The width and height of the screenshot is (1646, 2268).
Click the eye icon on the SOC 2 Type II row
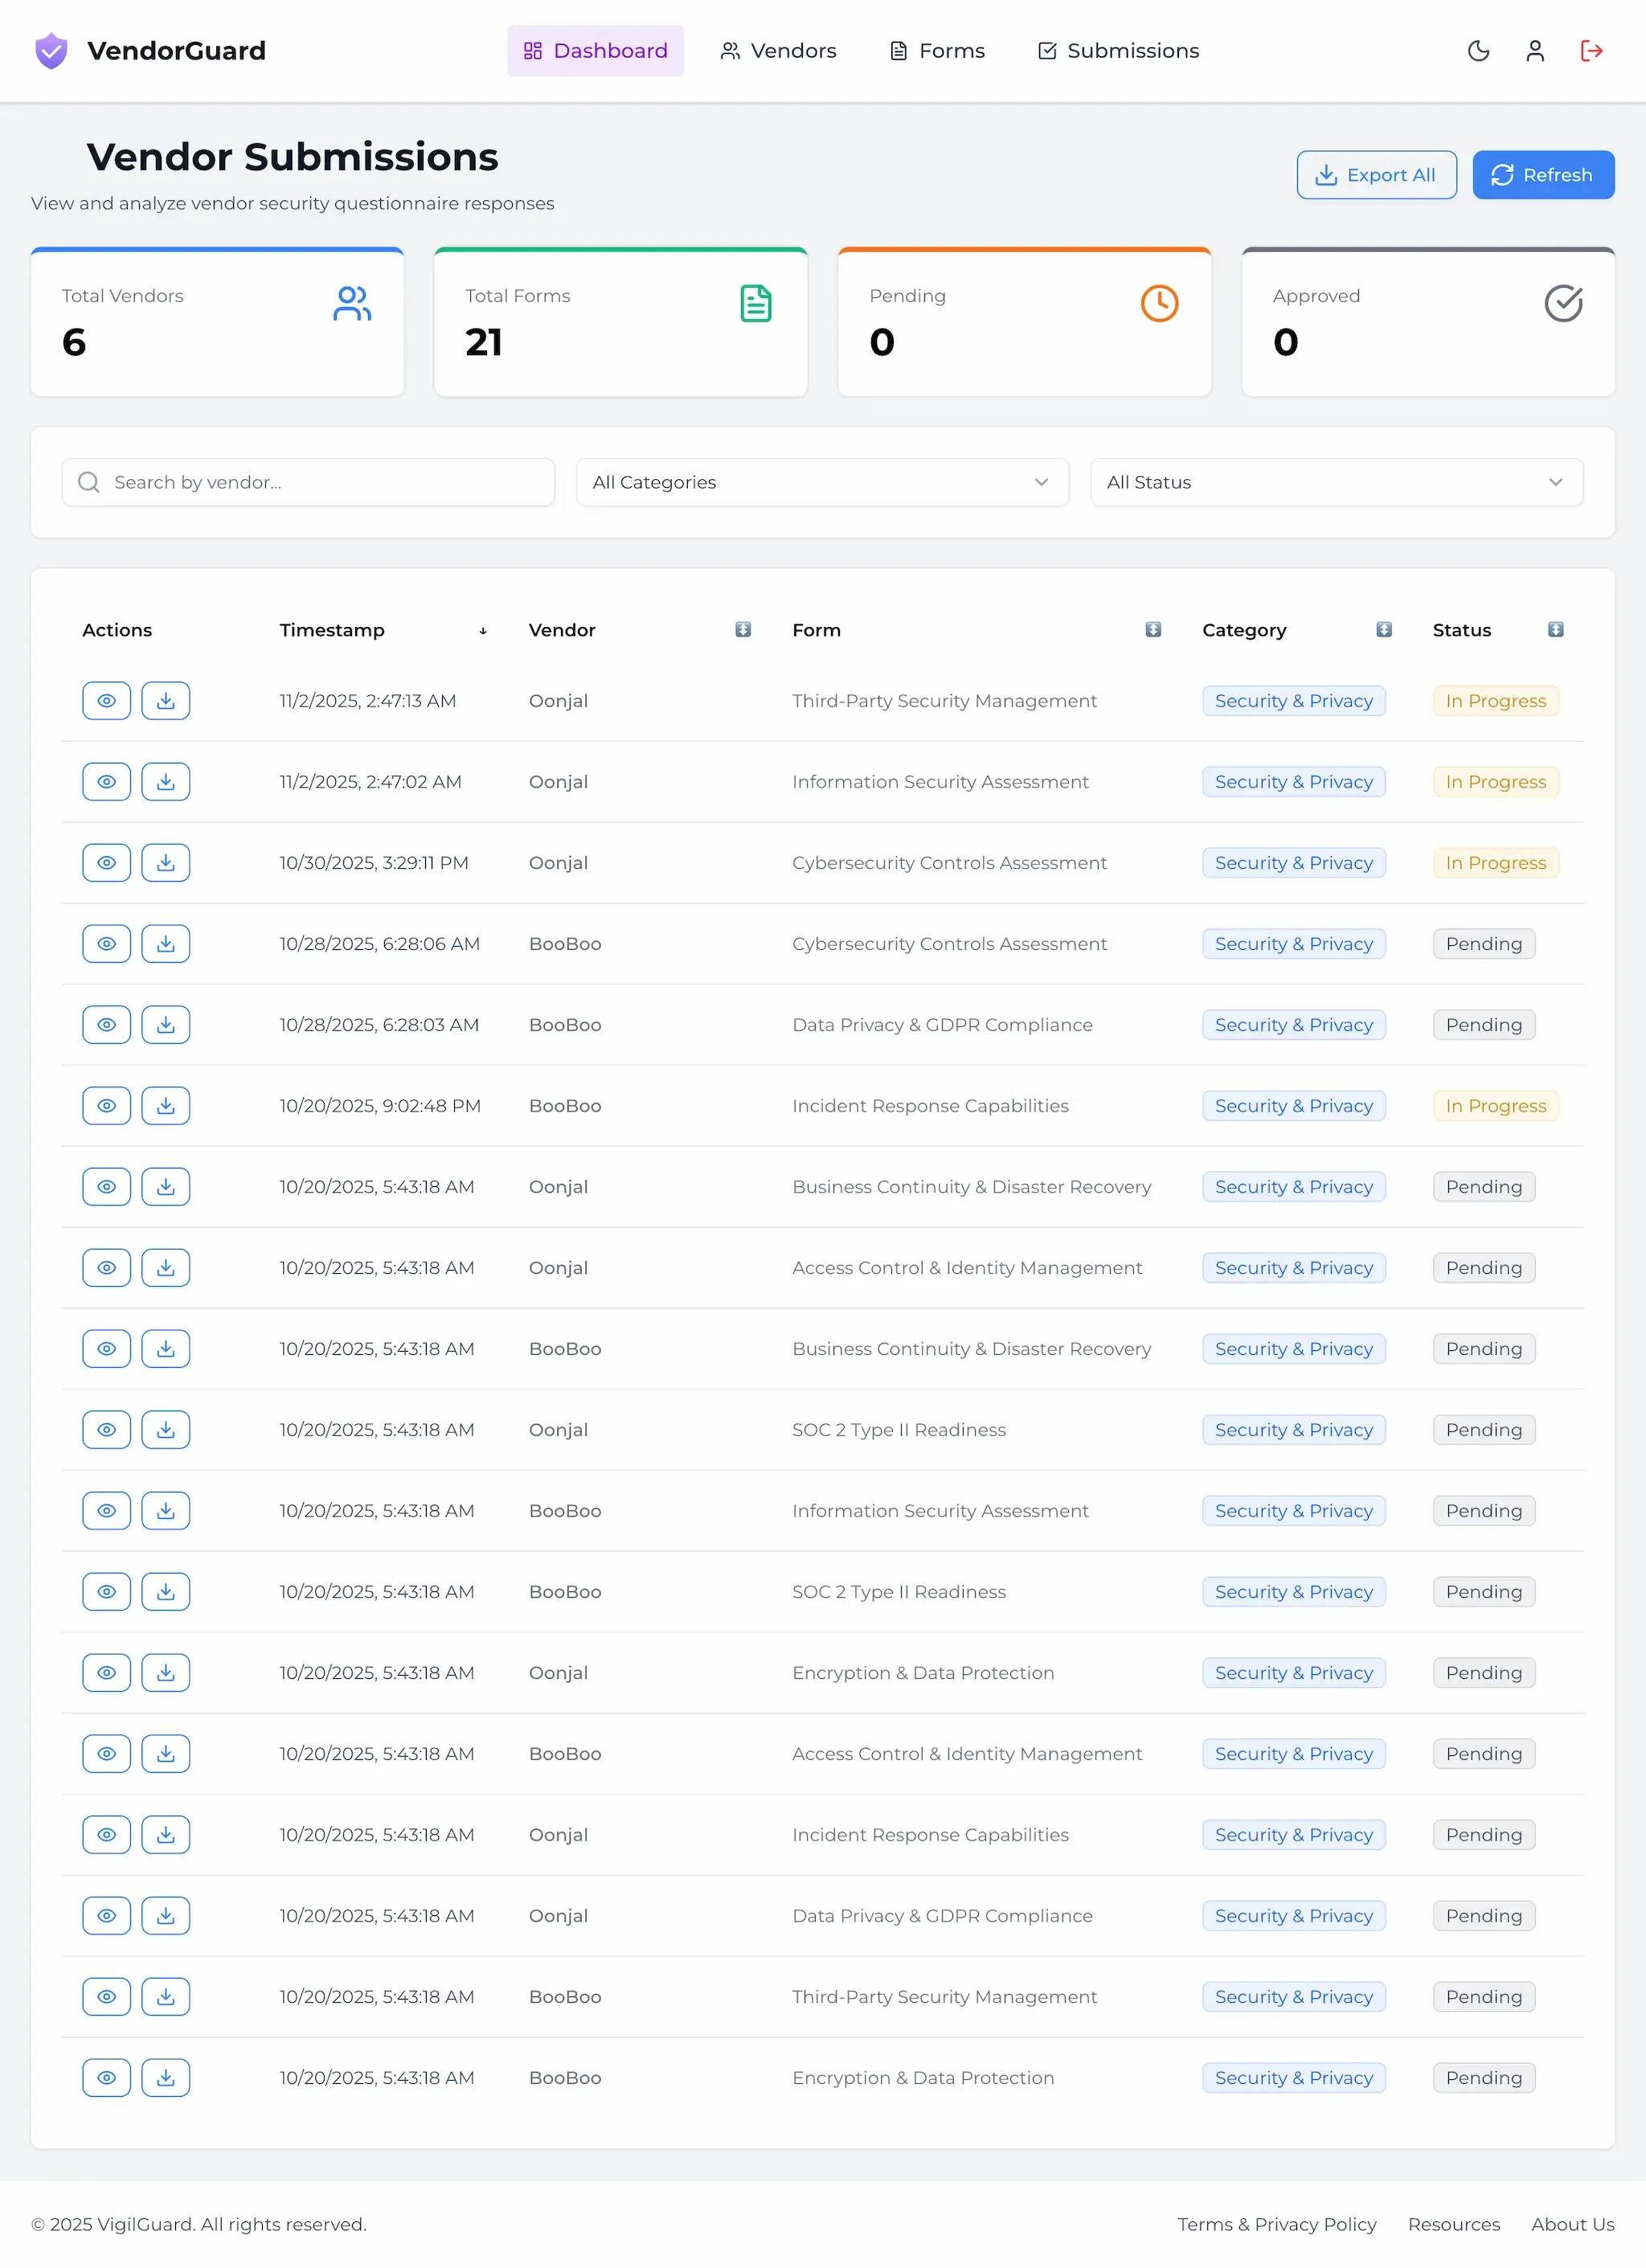click(x=106, y=1429)
